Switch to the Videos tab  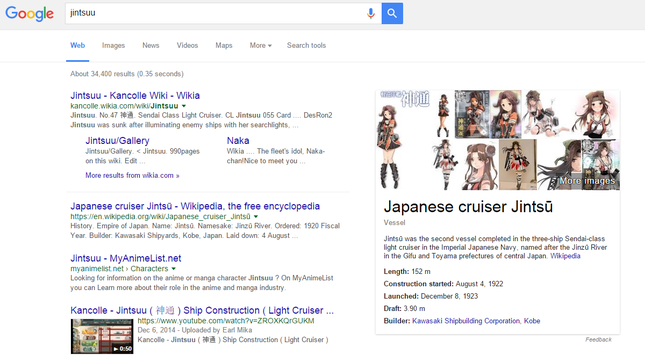coord(187,45)
